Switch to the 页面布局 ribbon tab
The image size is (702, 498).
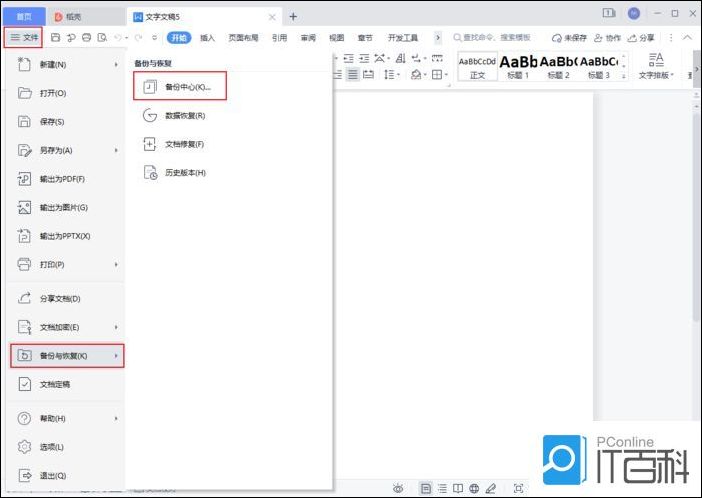(243, 38)
